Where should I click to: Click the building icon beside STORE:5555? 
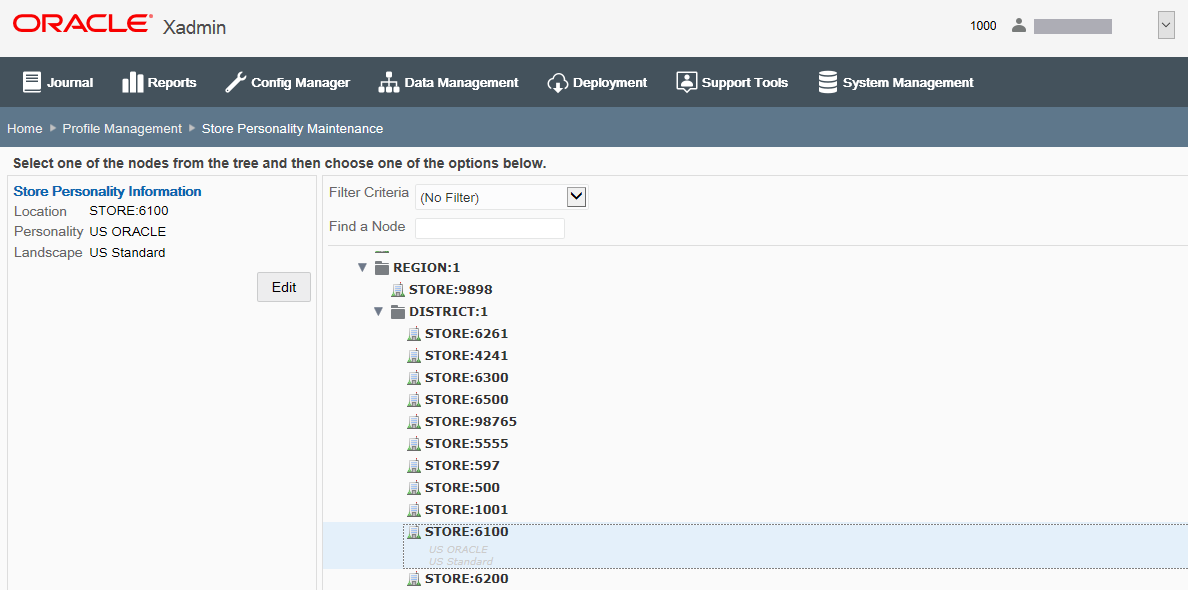click(x=414, y=443)
